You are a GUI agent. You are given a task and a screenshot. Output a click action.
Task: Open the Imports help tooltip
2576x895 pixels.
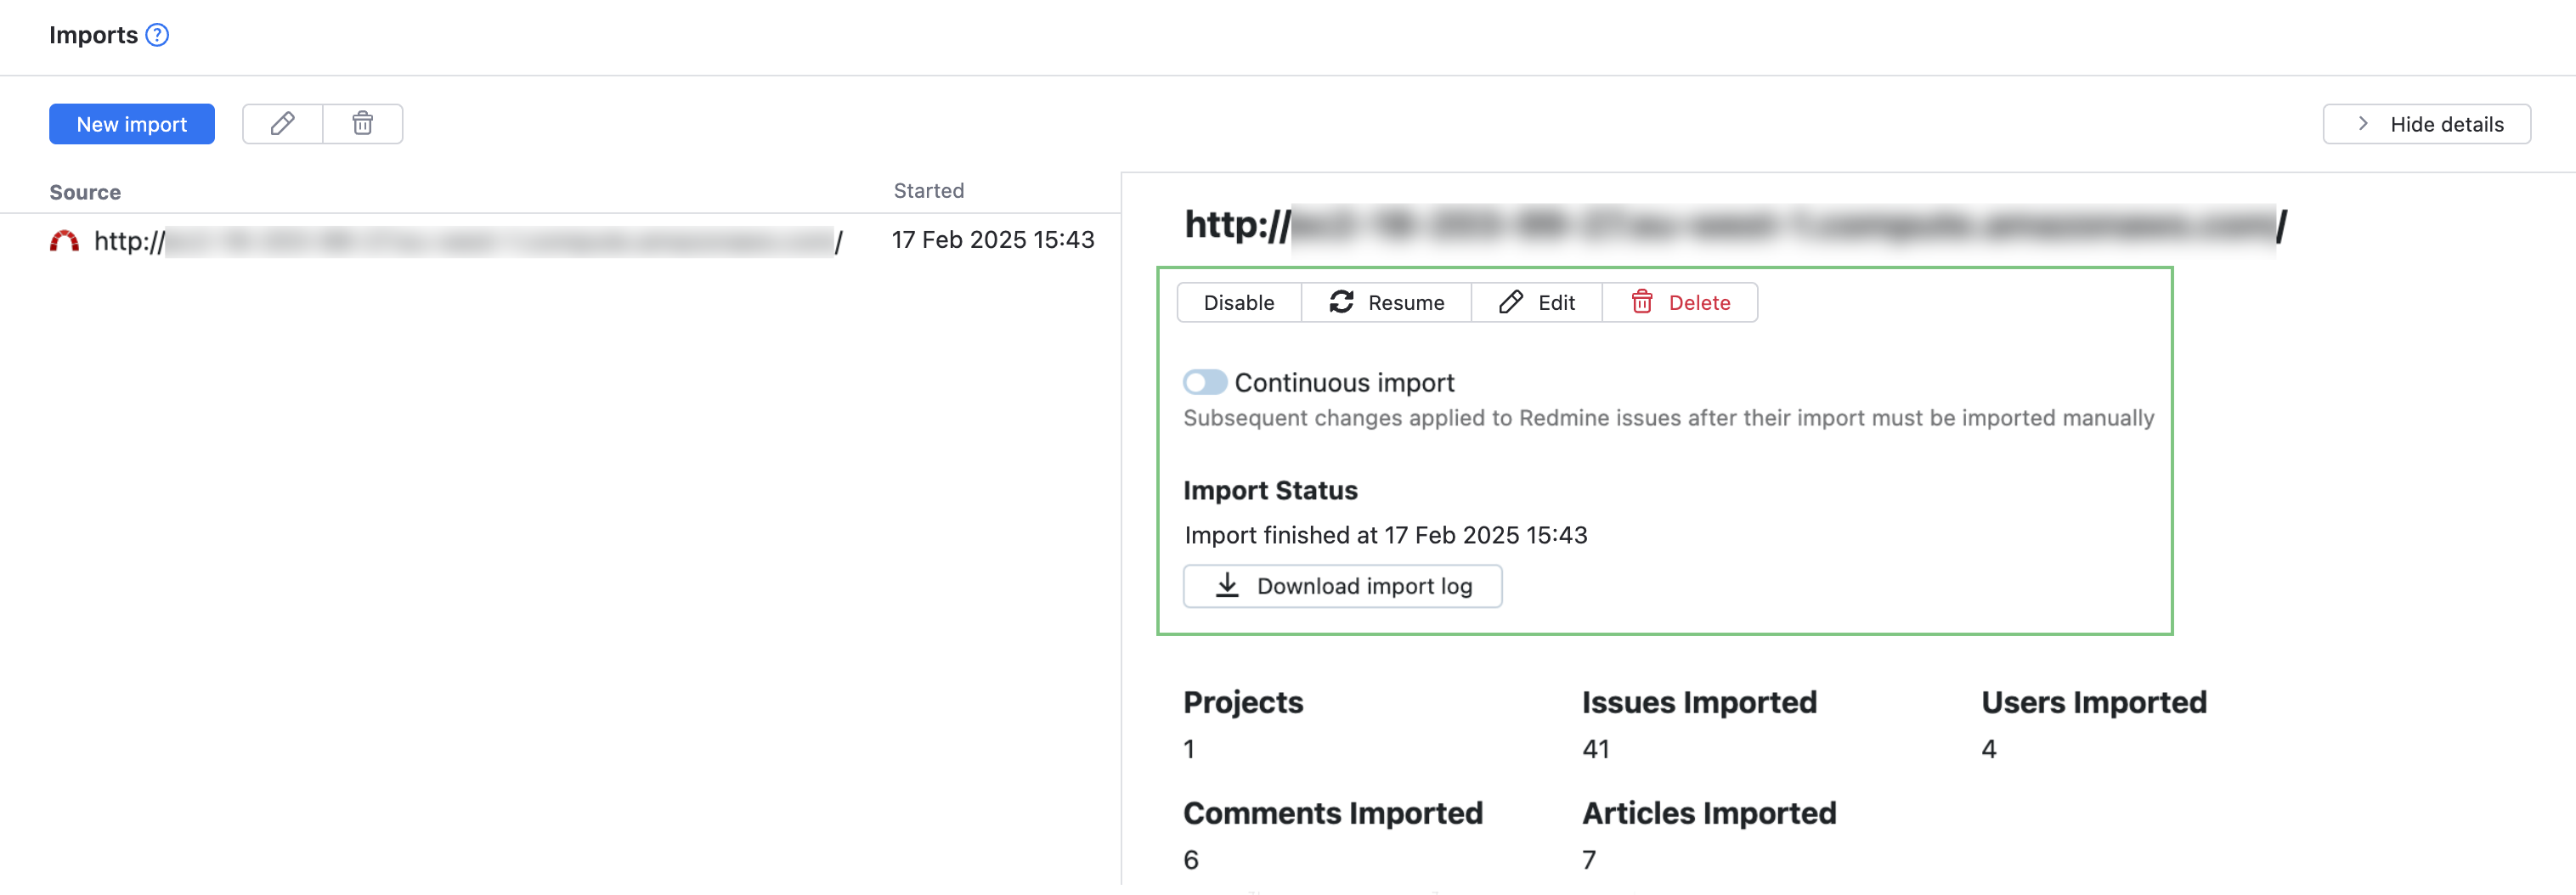(x=158, y=35)
